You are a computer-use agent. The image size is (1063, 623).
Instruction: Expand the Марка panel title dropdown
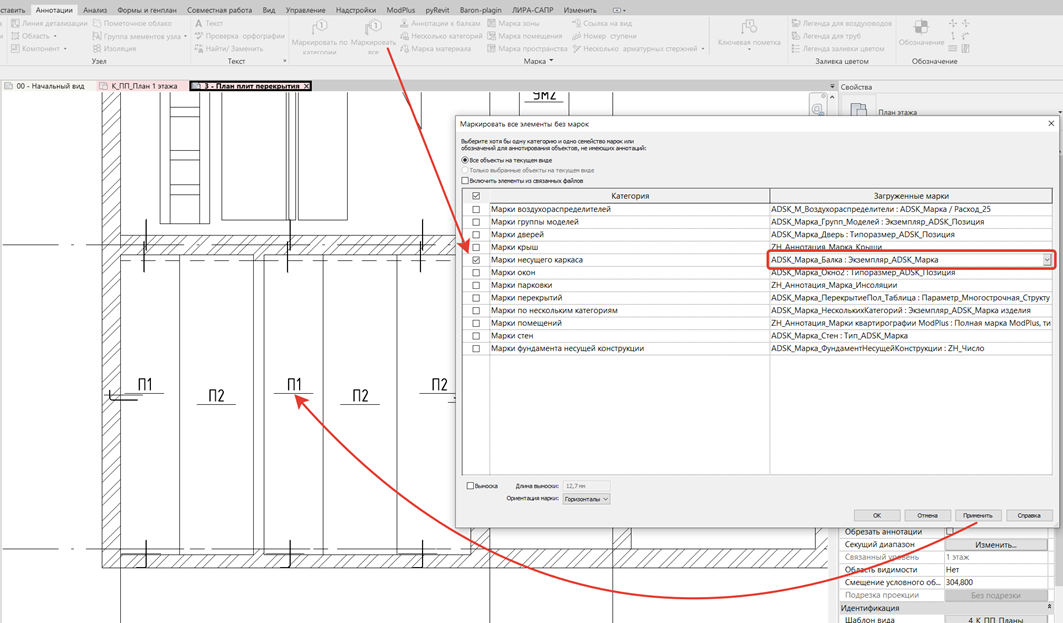coord(551,61)
